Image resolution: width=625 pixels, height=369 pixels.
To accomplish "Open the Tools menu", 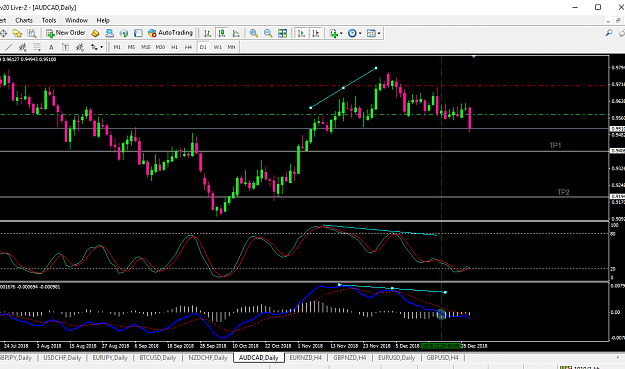I will 49,20.
